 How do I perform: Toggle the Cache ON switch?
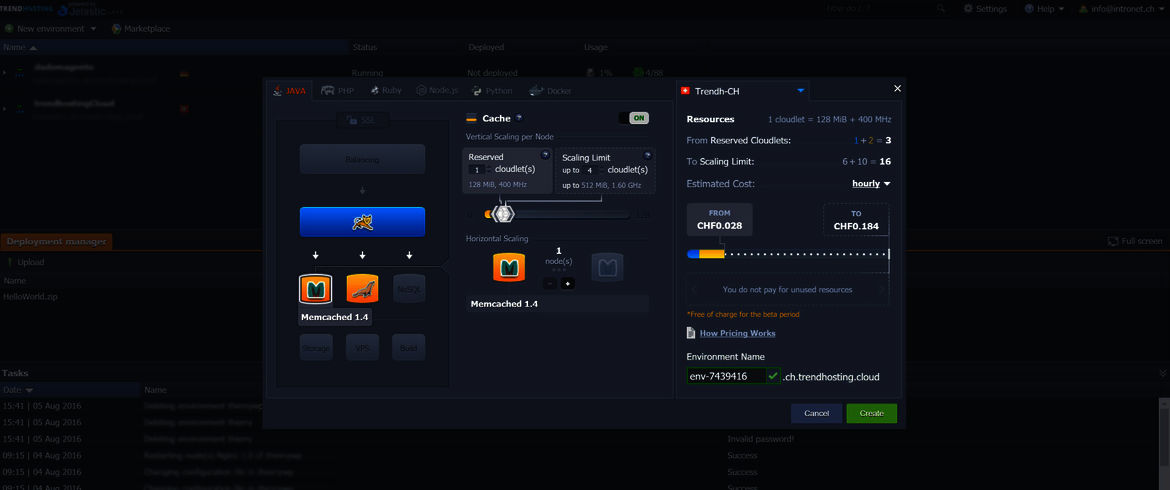634,118
